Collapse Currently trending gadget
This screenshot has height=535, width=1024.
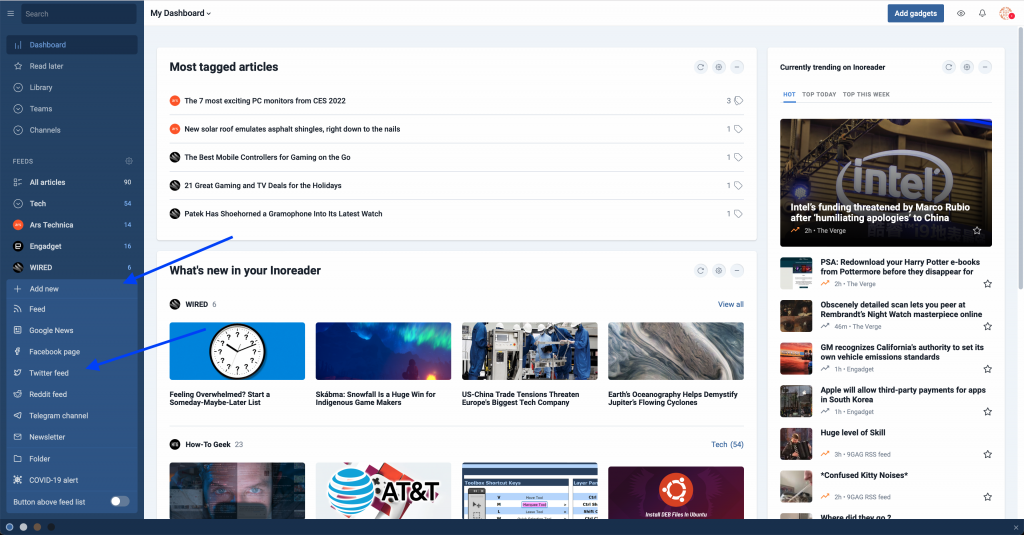(x=985, y=67)
